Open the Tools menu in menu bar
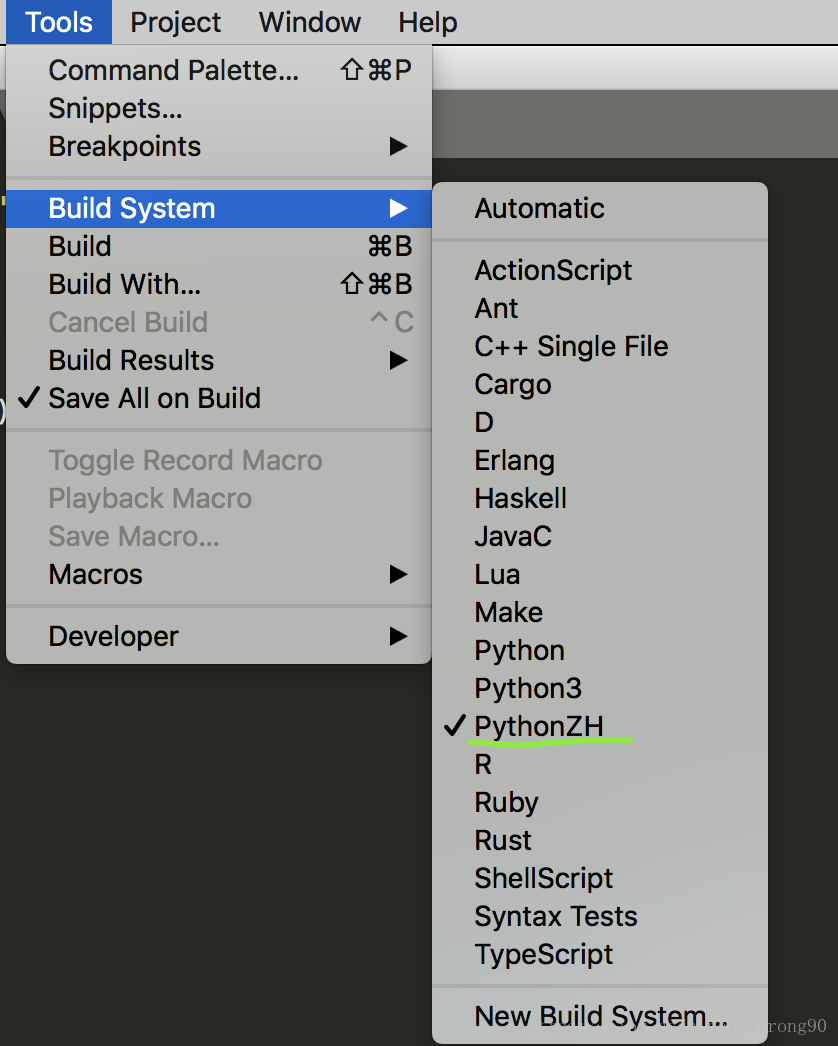Screen dimensions: 838x1046 point(59,22)
